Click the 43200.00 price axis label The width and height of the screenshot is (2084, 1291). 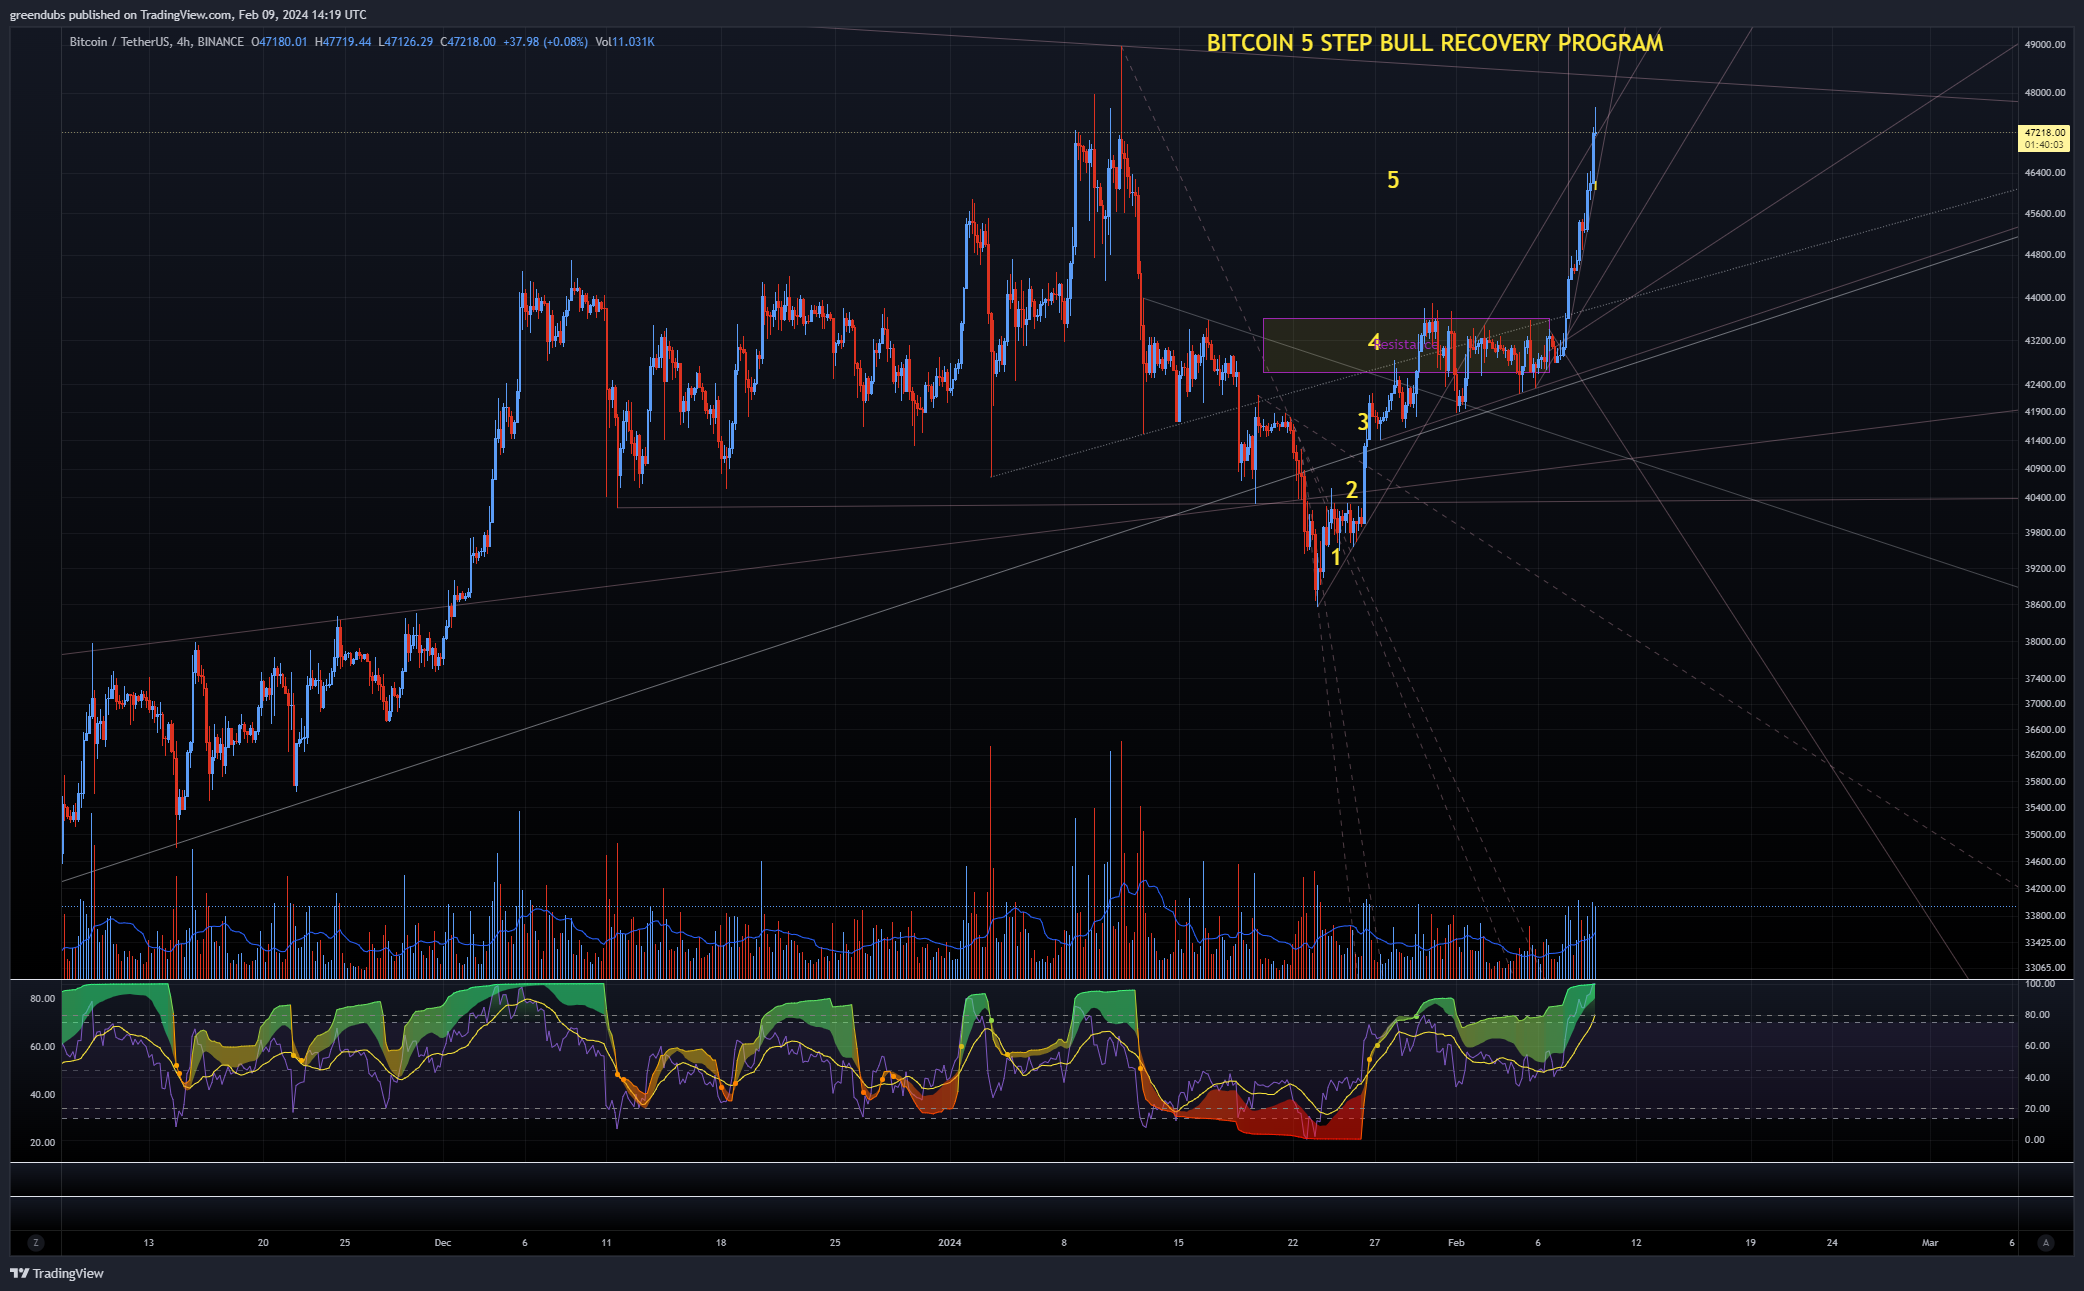pos(2045,341)
